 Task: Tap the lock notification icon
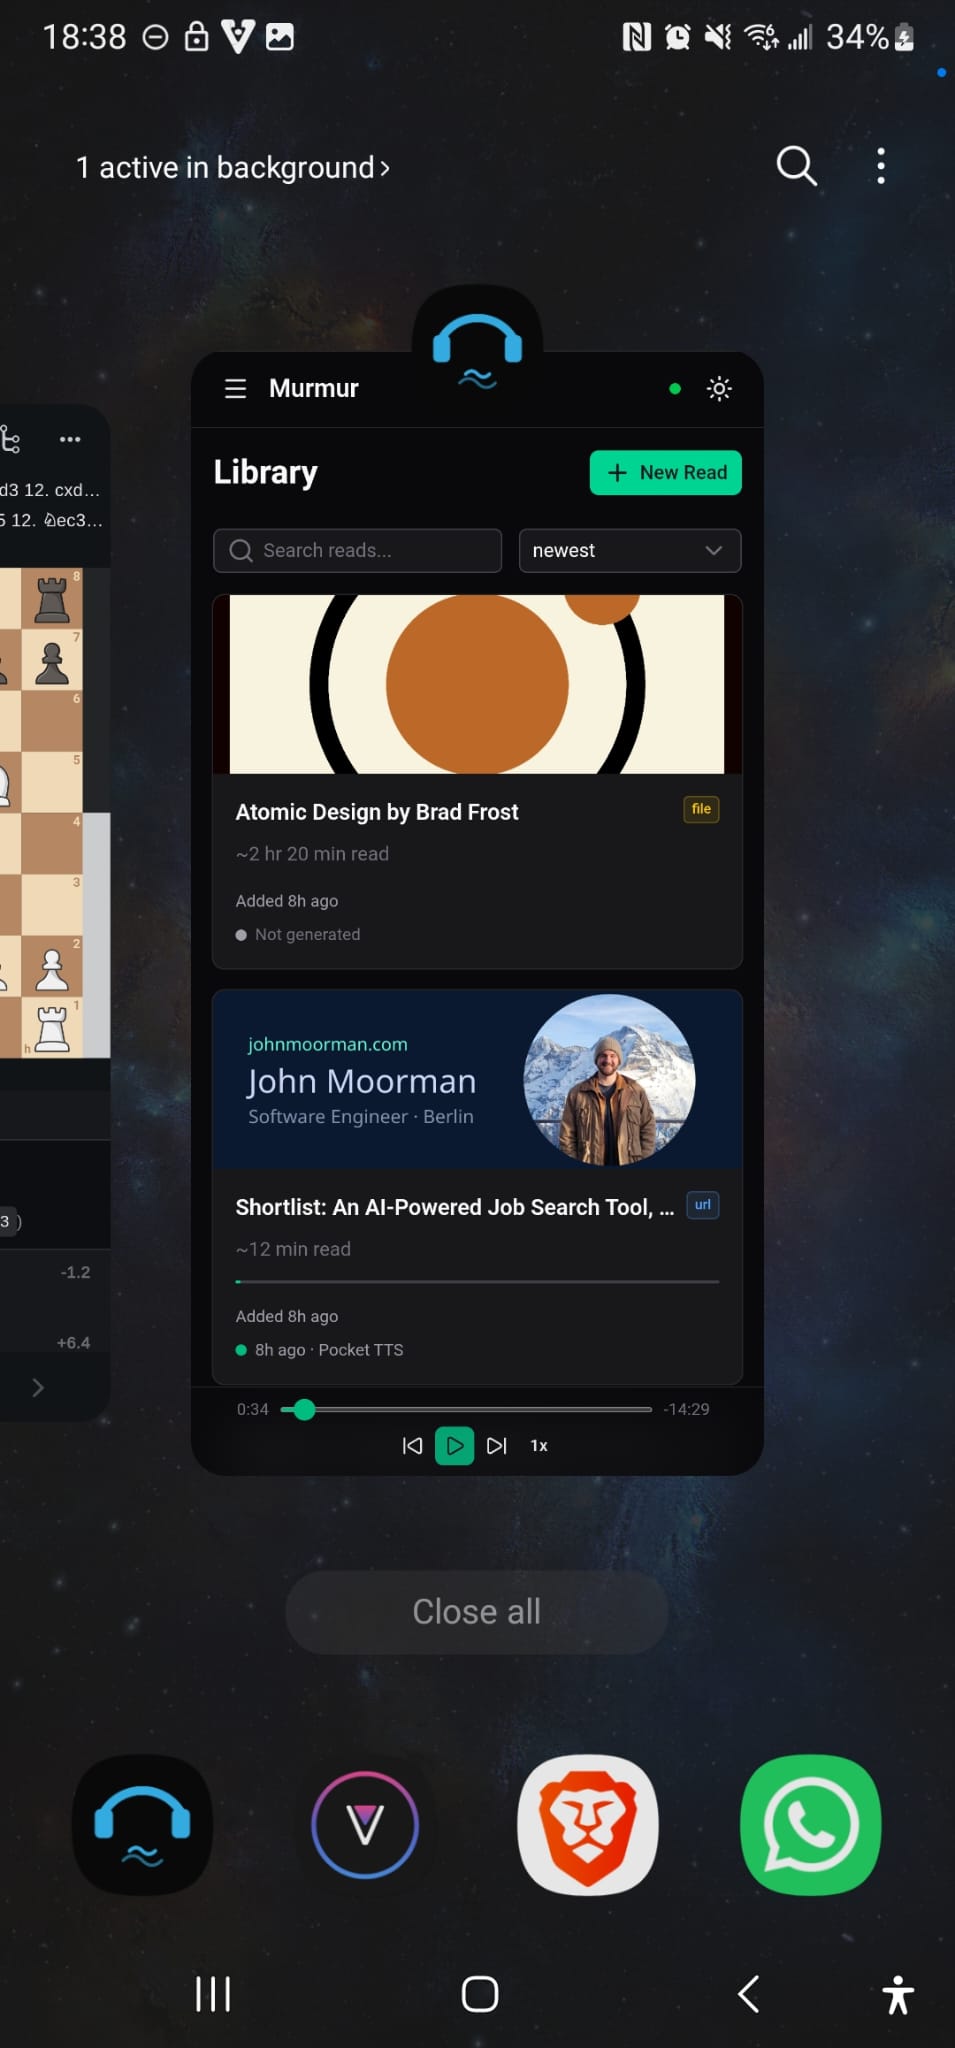(196, 37)
